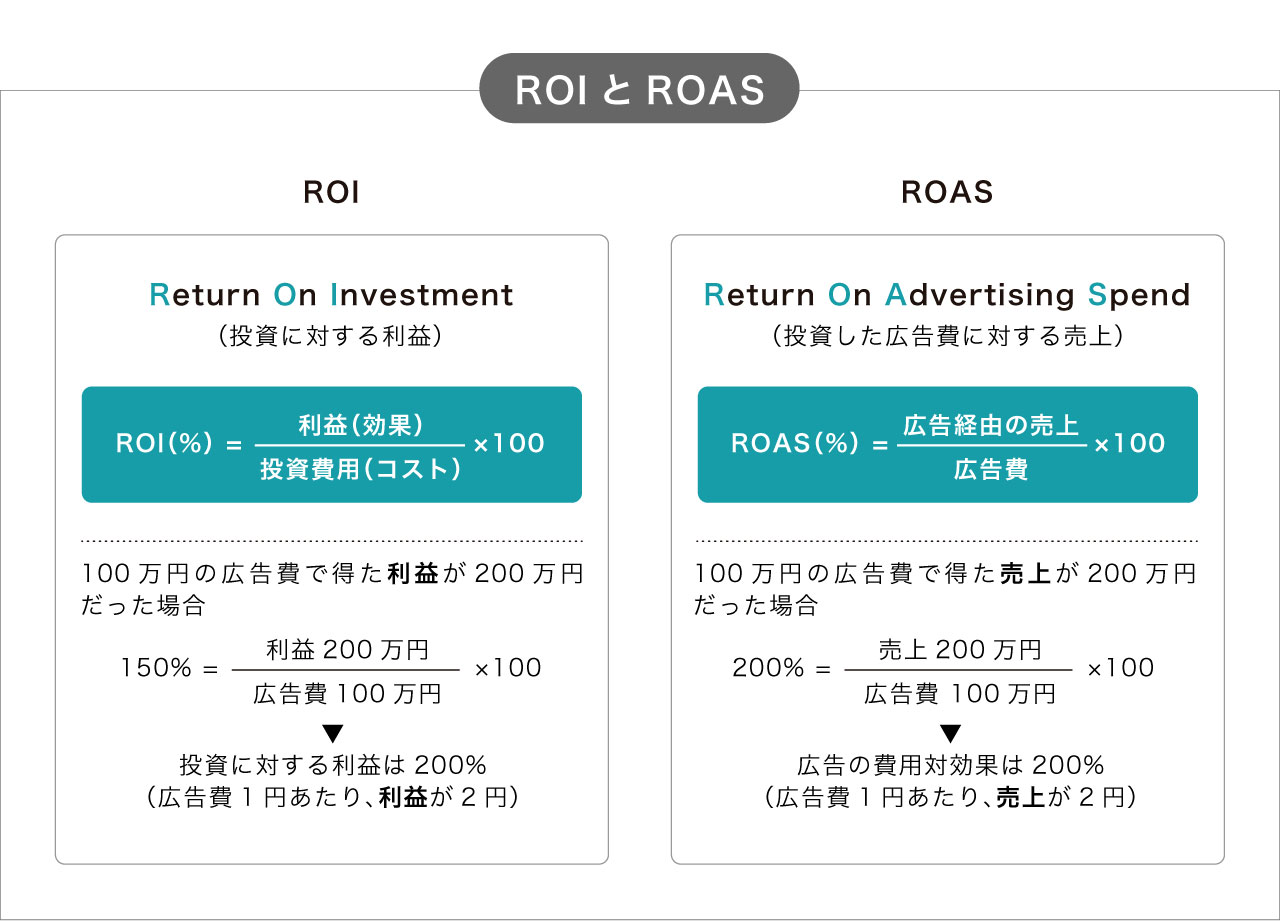Click the '投資費用(コスト)' denominator text
1280x921 pixels.
click(x=361, y=468)
